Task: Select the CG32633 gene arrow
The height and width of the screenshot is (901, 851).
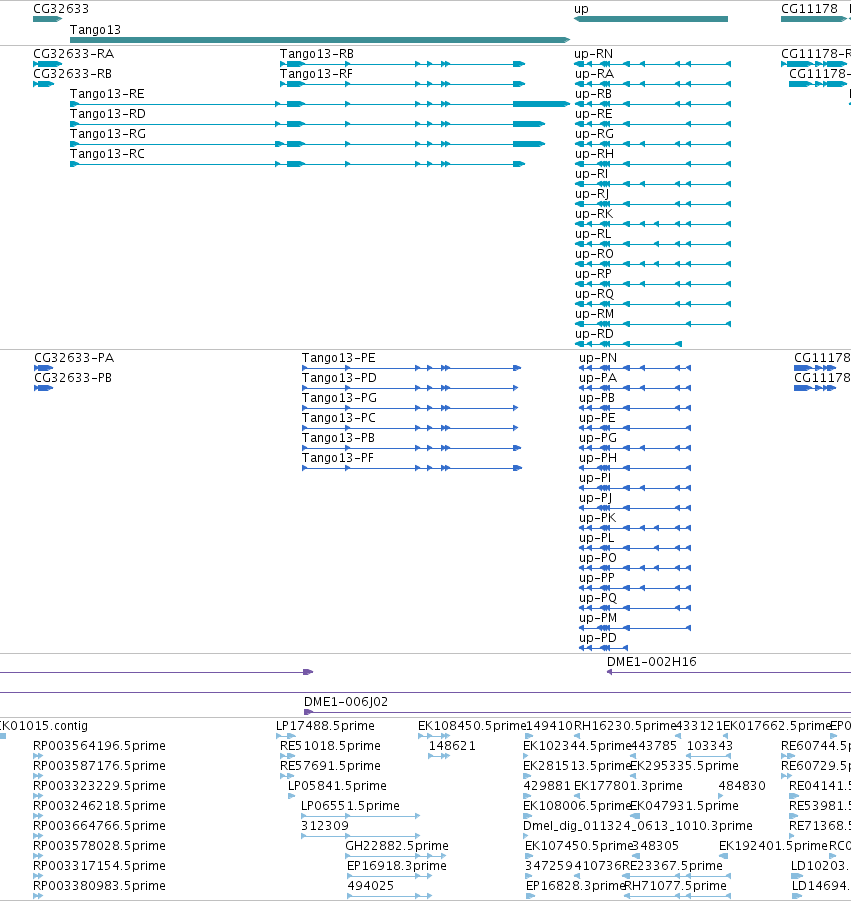Action: [x=48, y=19]
